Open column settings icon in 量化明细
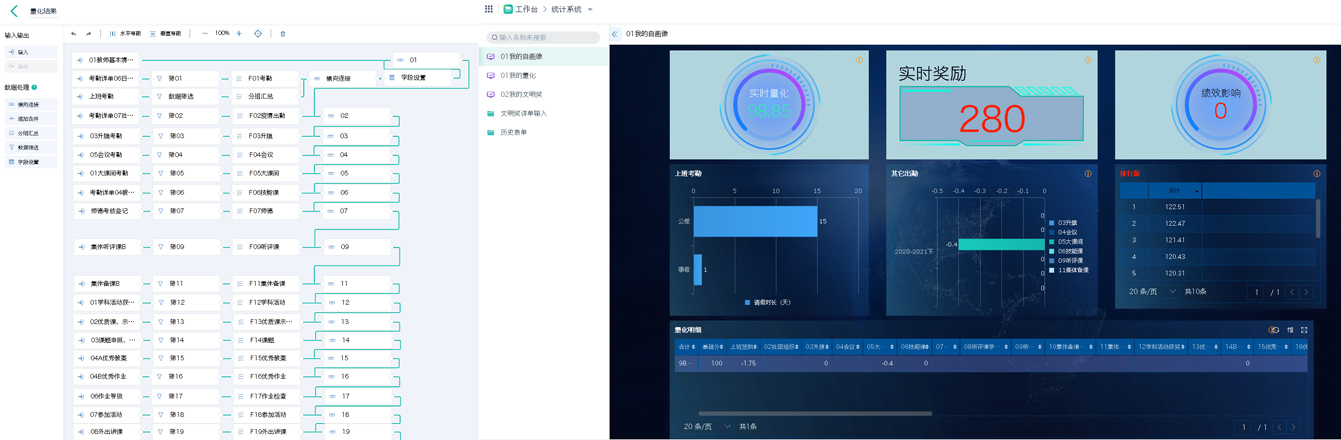The height and width of the screenshot is (440, 1341). point(1290,330)
